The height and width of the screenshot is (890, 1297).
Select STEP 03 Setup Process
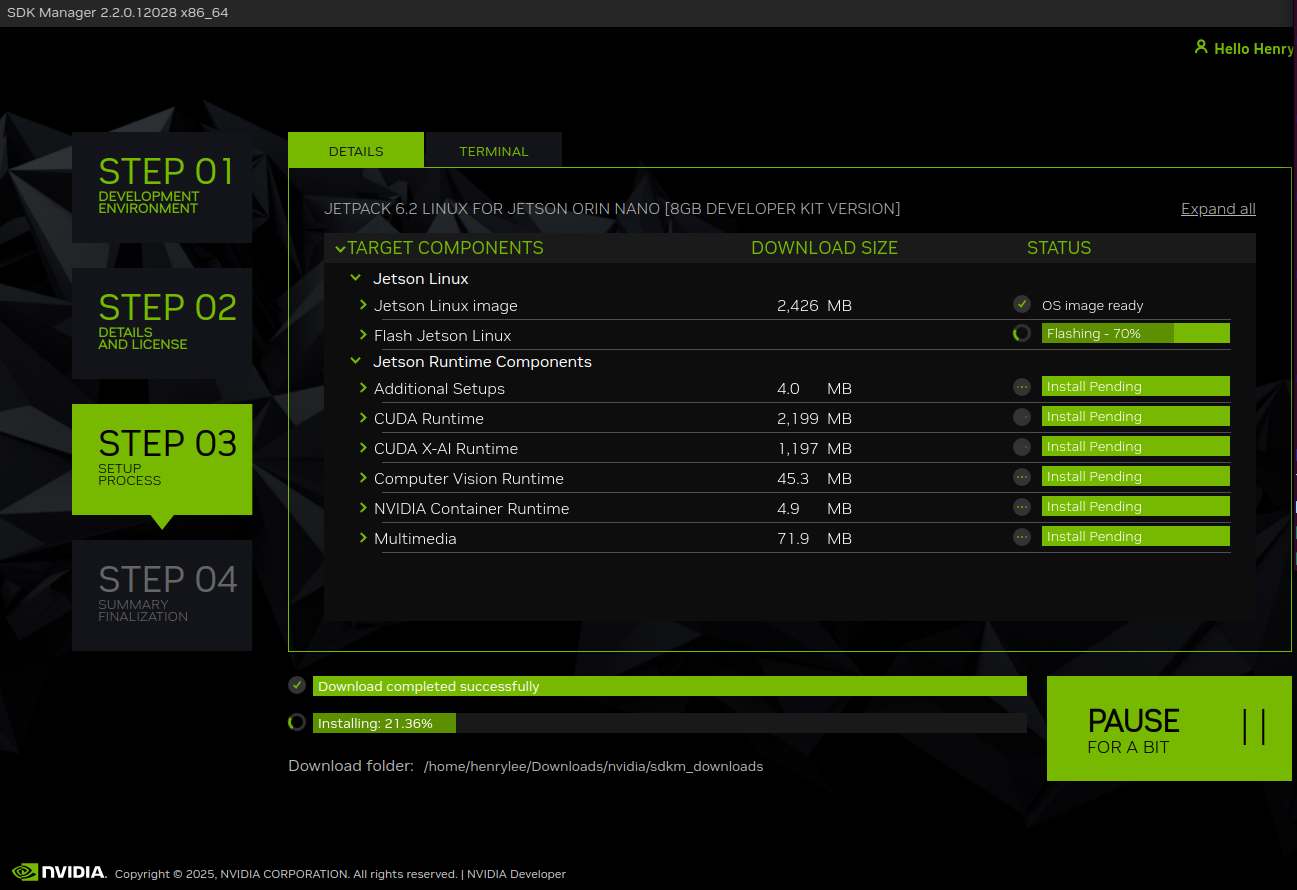coord(162,459)
